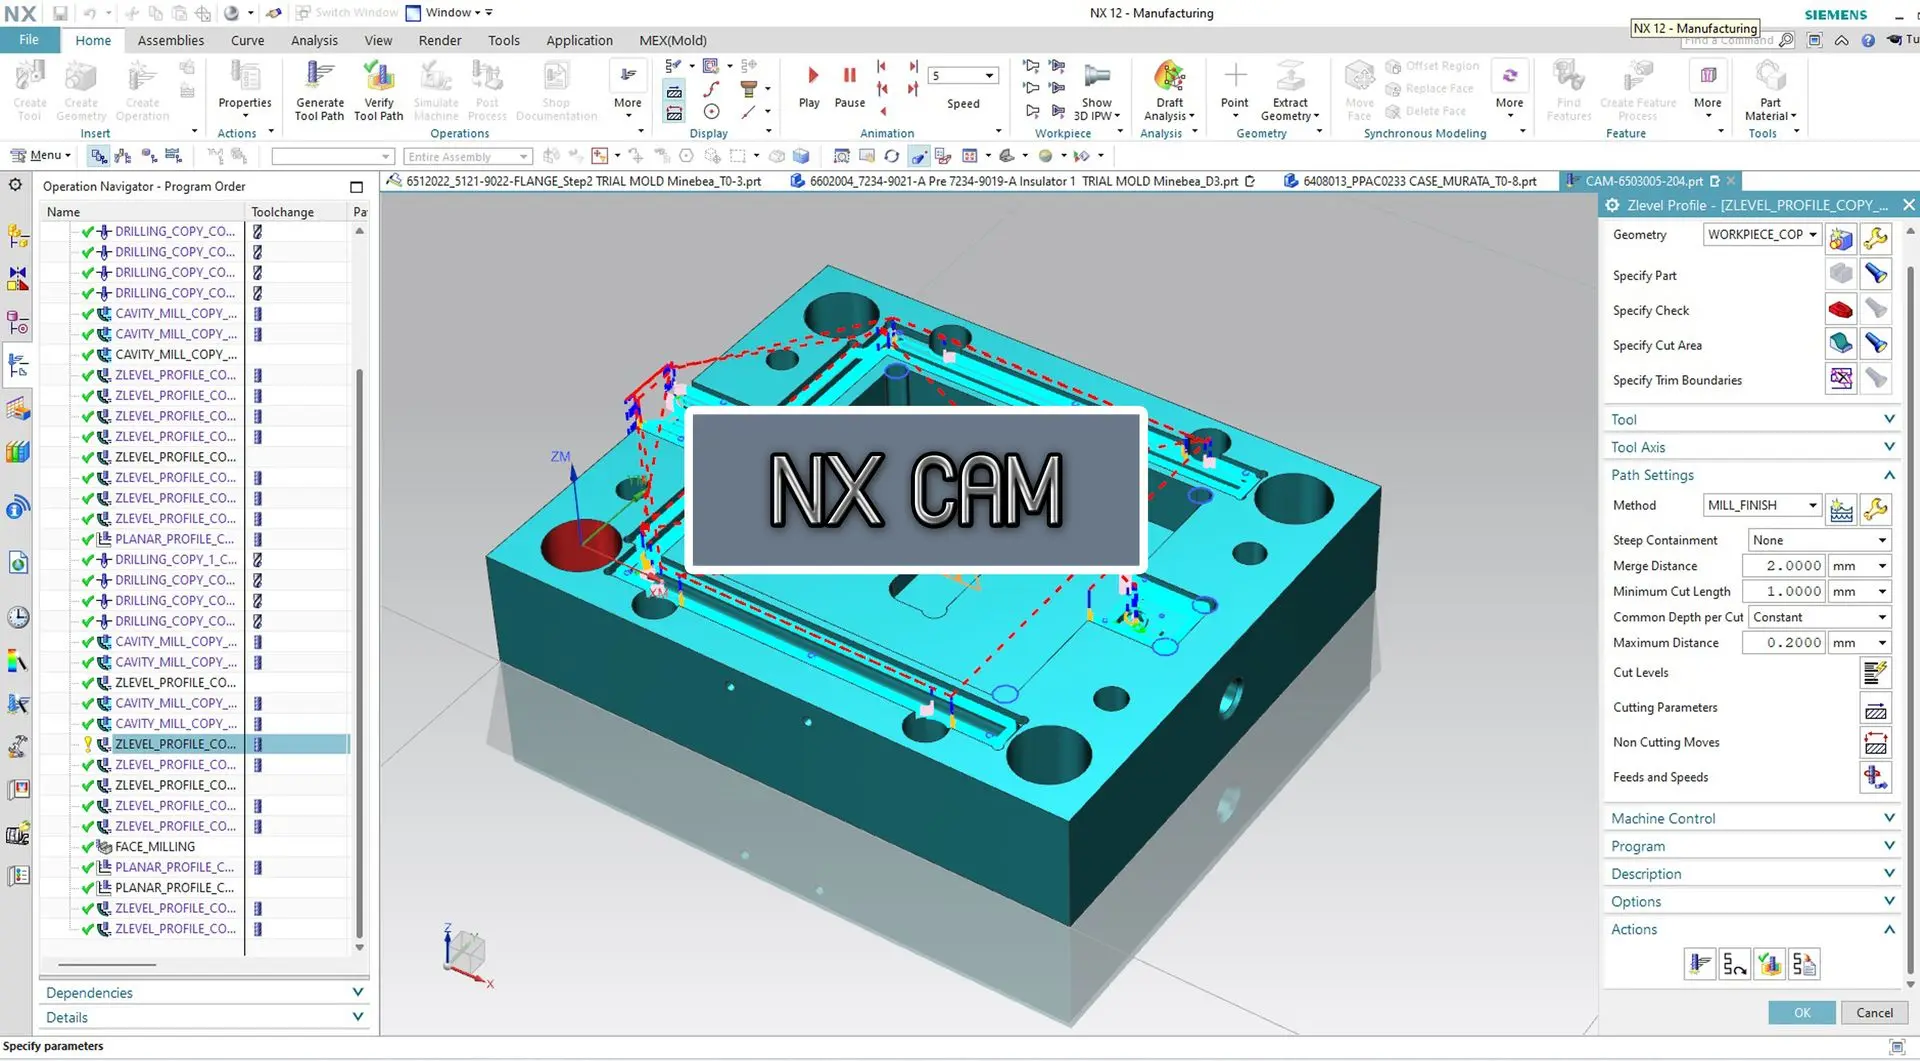1920x1061 pixels.
Task: Select the FACE_MILLING operation
Action: [155, 846]
